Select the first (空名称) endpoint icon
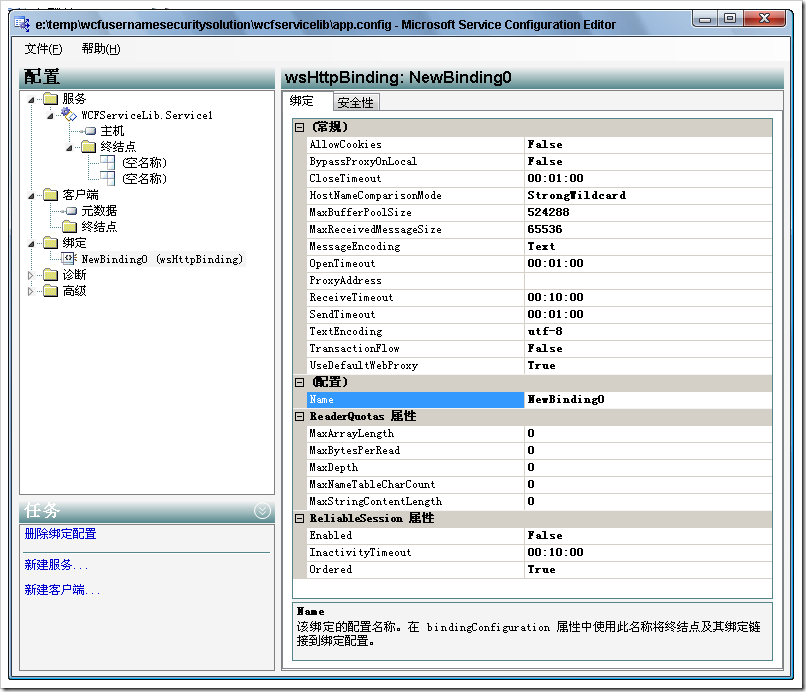Viewport: 806px width, 692px height. 107,162
